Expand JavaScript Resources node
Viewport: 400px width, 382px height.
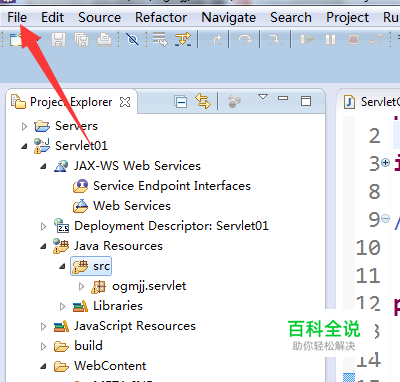pos(43,326)
